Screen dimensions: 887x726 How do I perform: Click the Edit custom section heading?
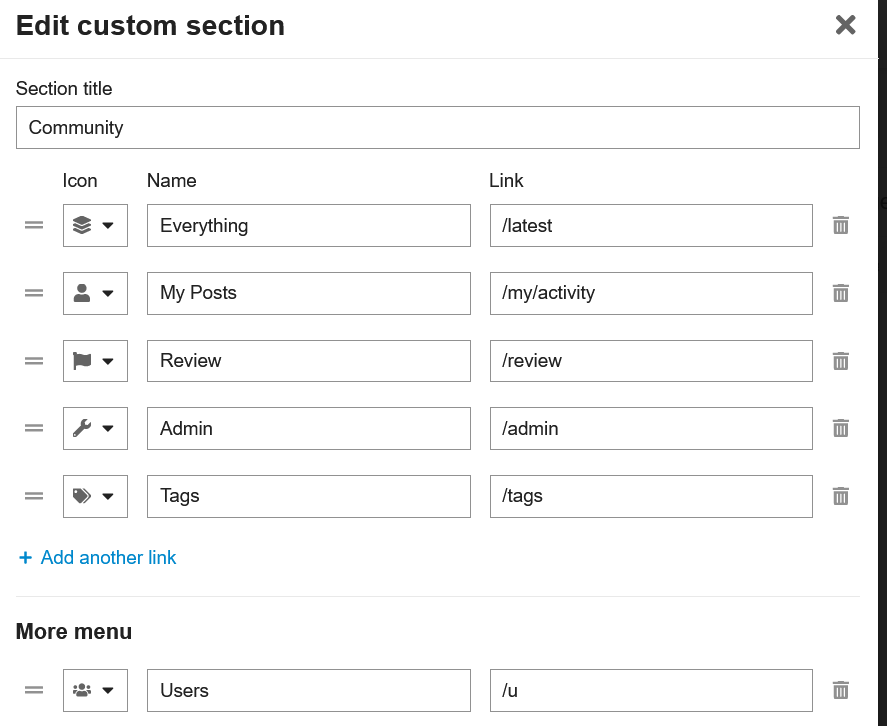tap(150, 25)
